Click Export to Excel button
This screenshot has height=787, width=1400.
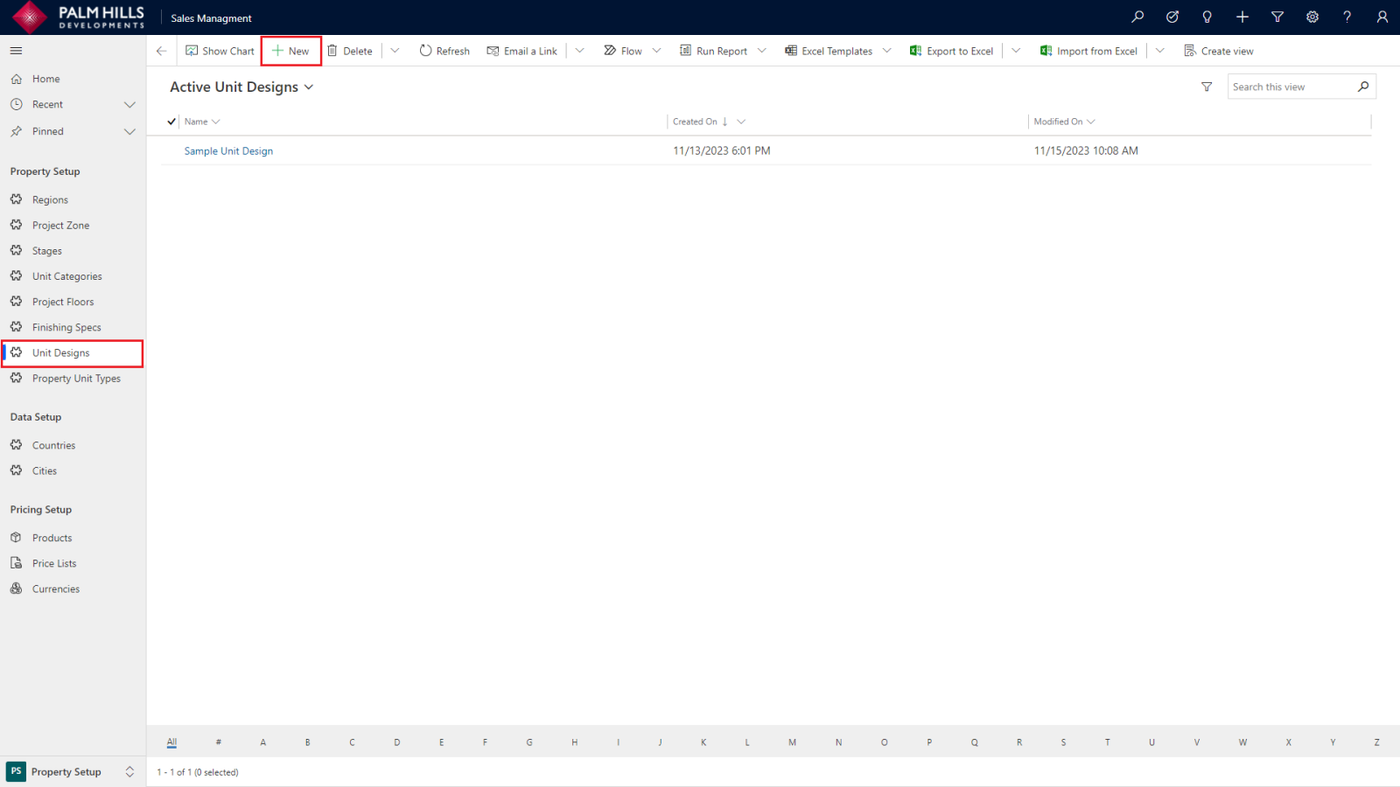pos(951,51)
